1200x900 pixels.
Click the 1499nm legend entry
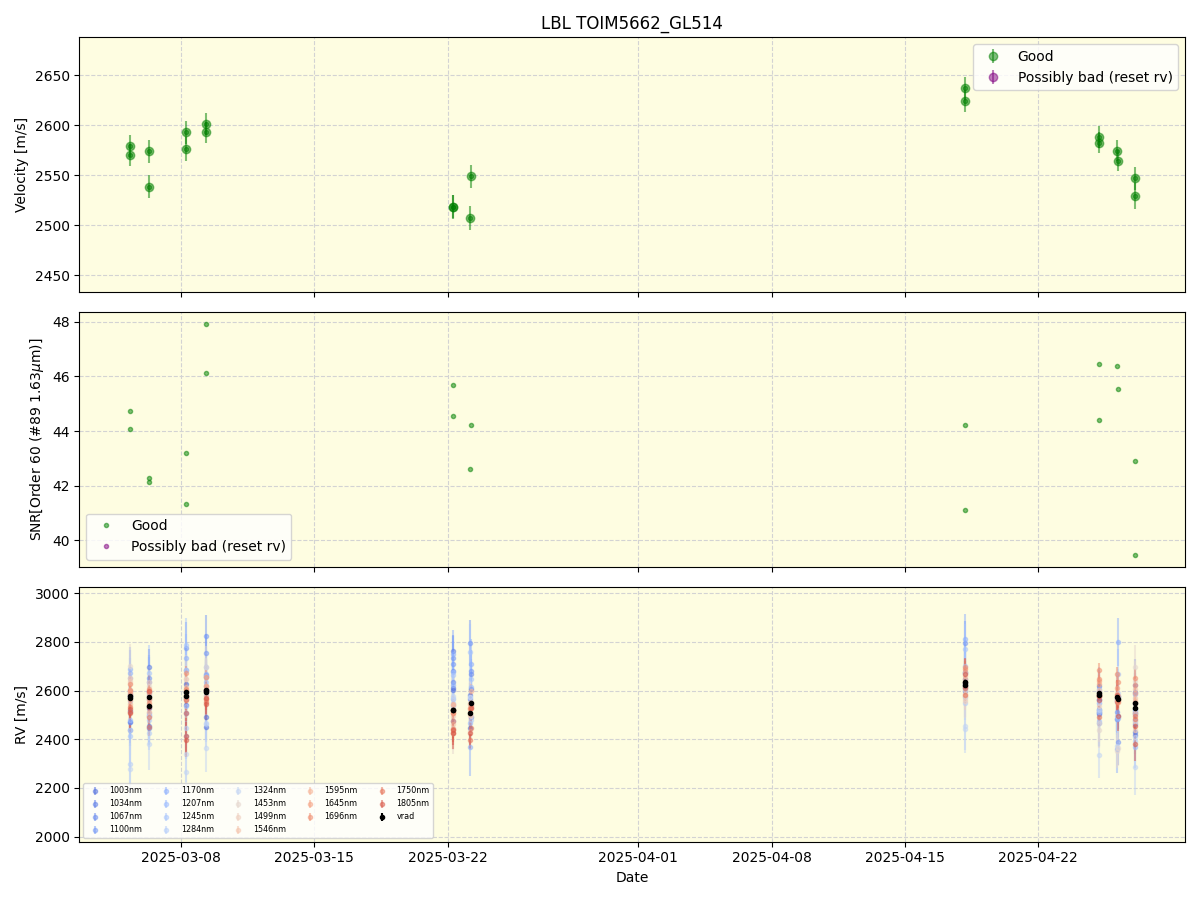tap(261, 816)
